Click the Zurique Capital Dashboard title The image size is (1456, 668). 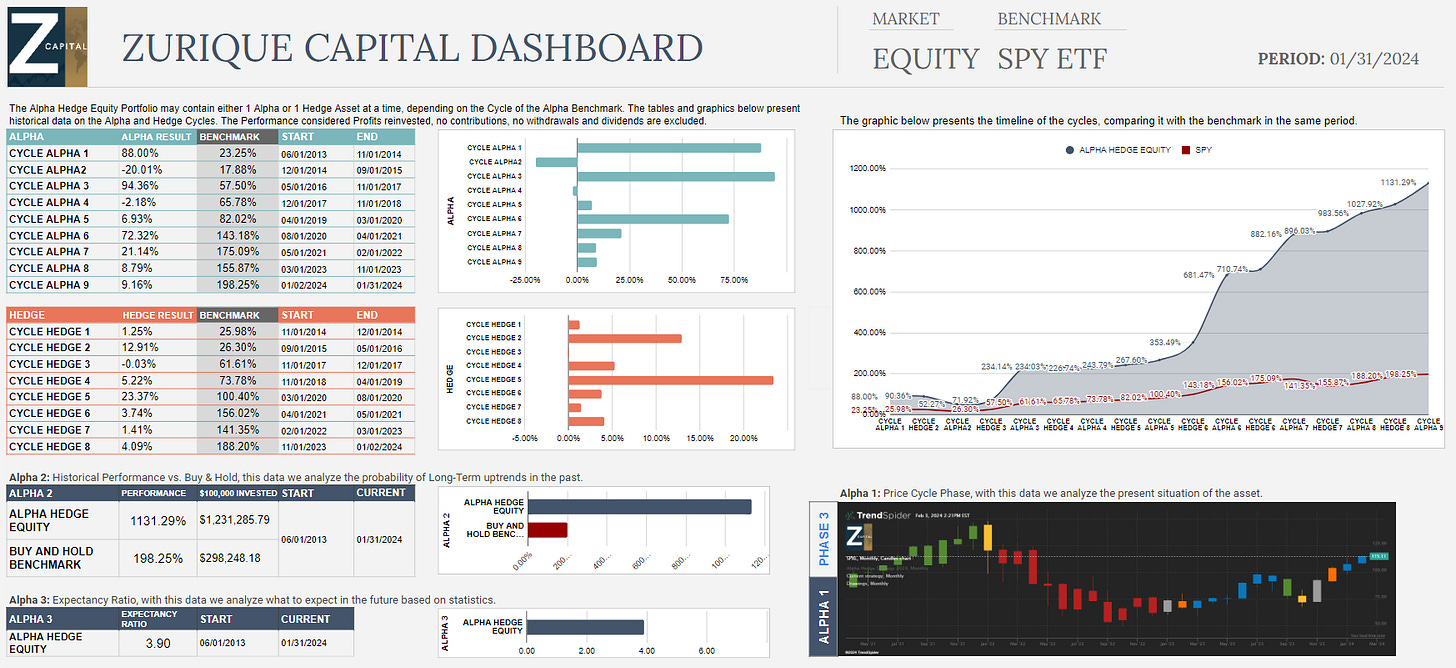(x=412, y=48)
